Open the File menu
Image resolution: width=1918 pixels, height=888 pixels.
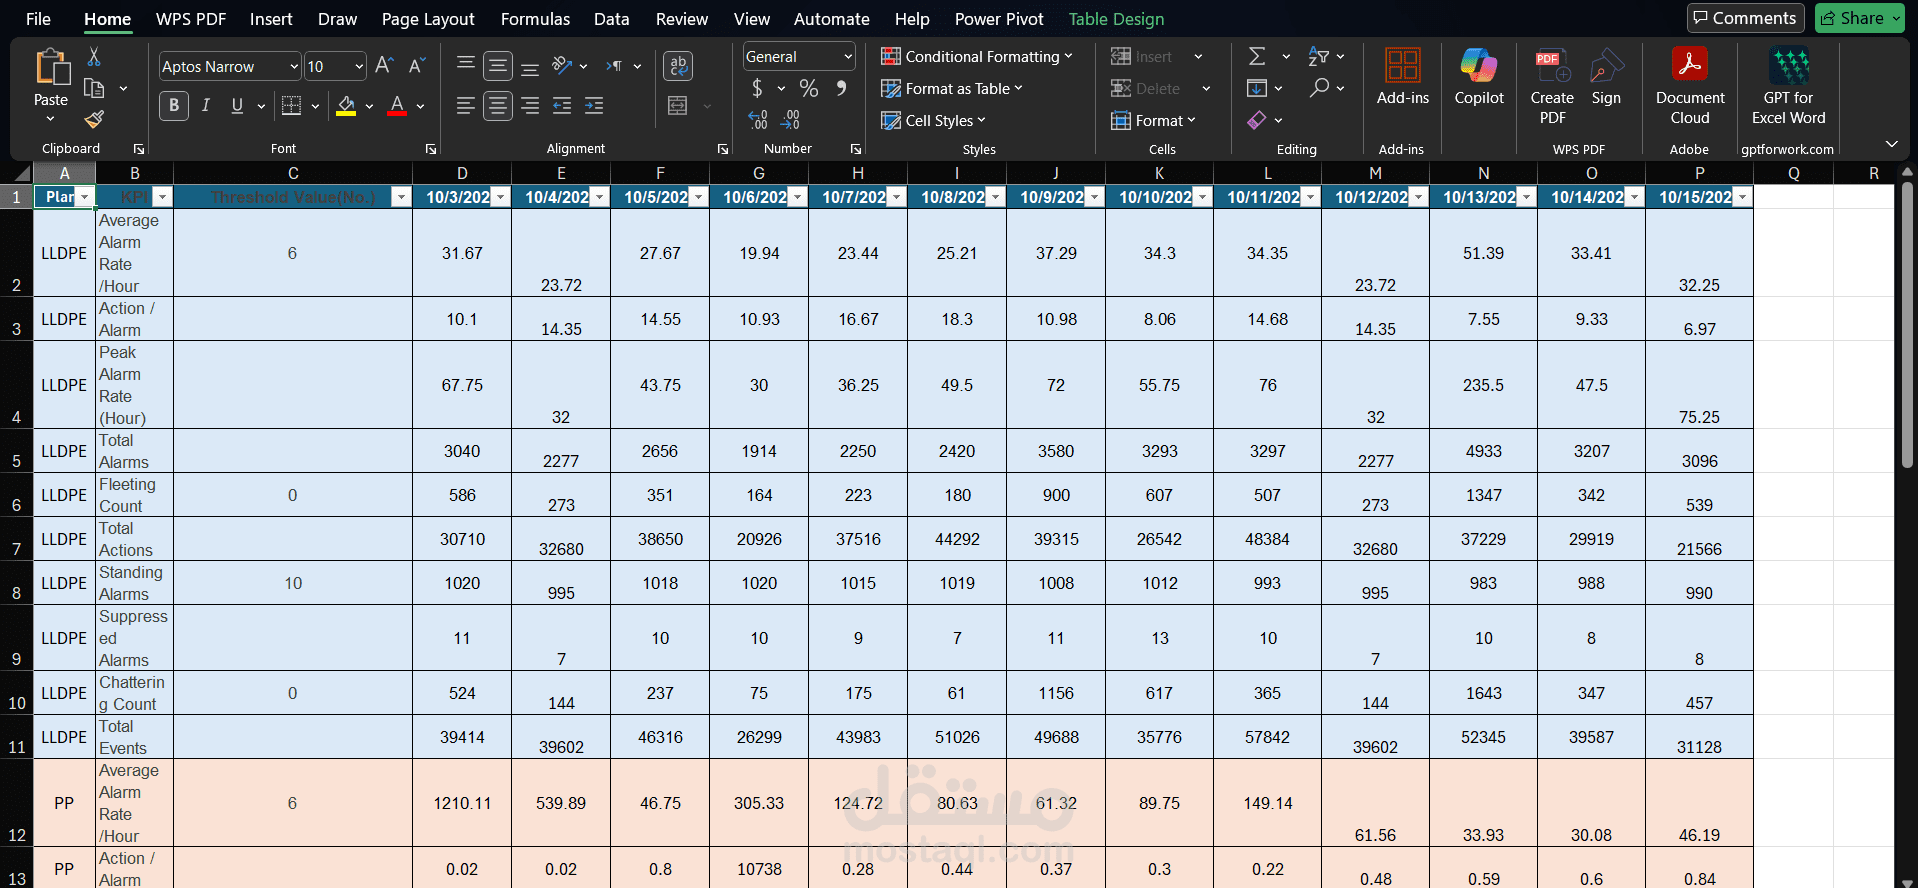pyautogui.click(x=38, y=19)
